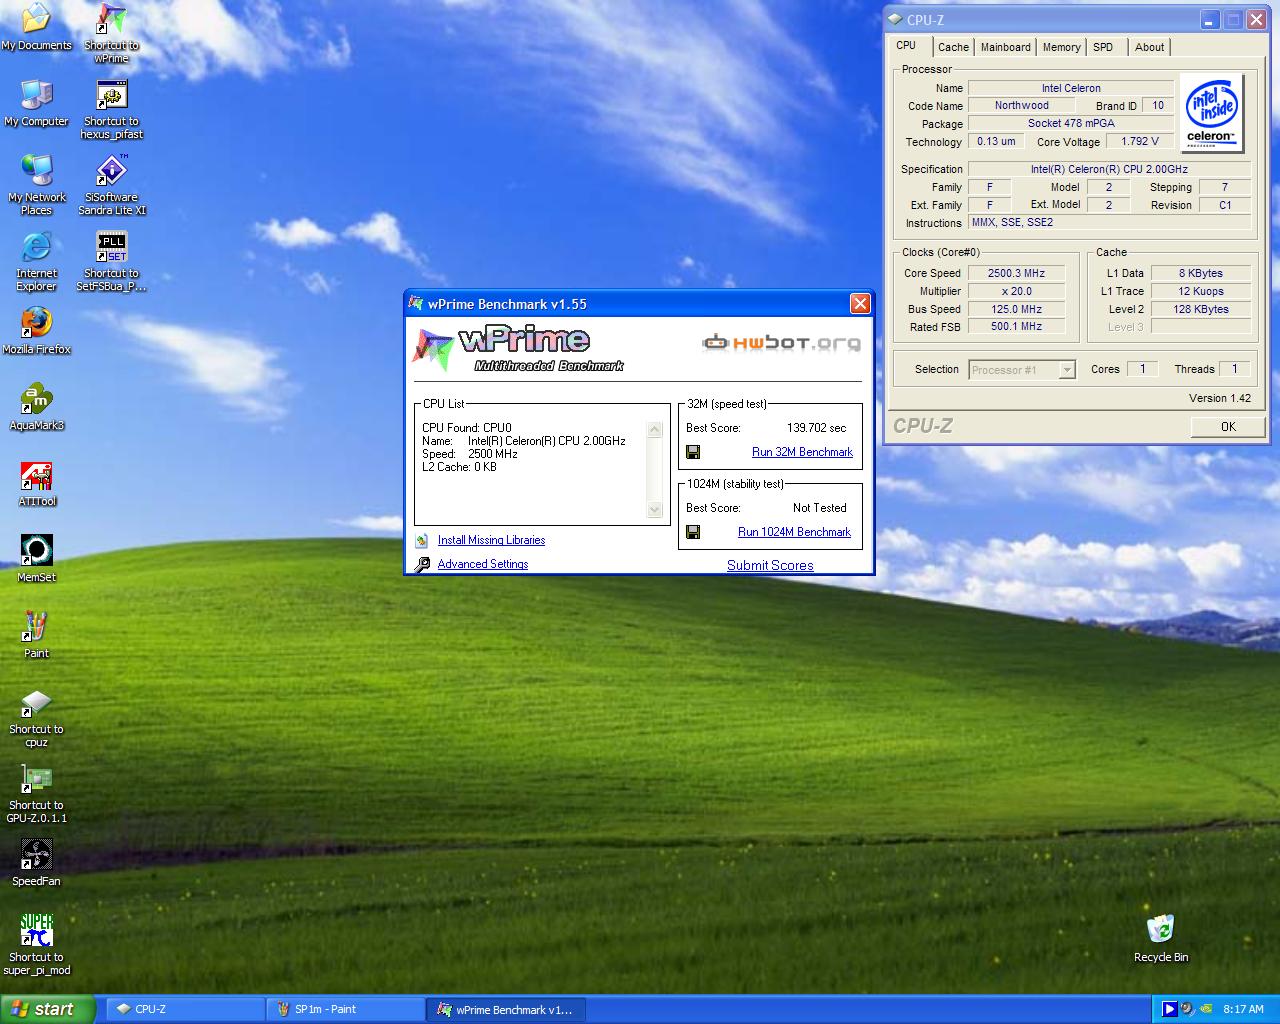Viewport: 1280px width, 1024px height.
Task: Click the blue arrow system tray icon
Action: [1168, 1009]
